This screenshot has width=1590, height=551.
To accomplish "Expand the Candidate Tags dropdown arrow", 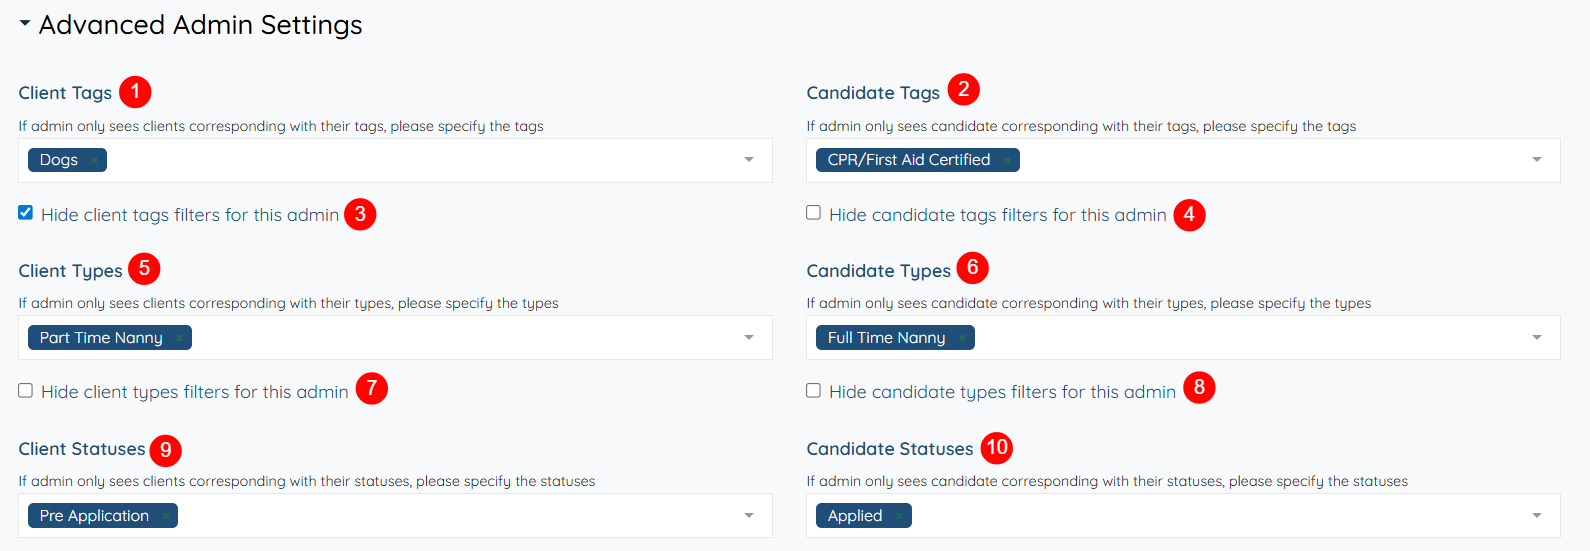I will (1537, 160).
